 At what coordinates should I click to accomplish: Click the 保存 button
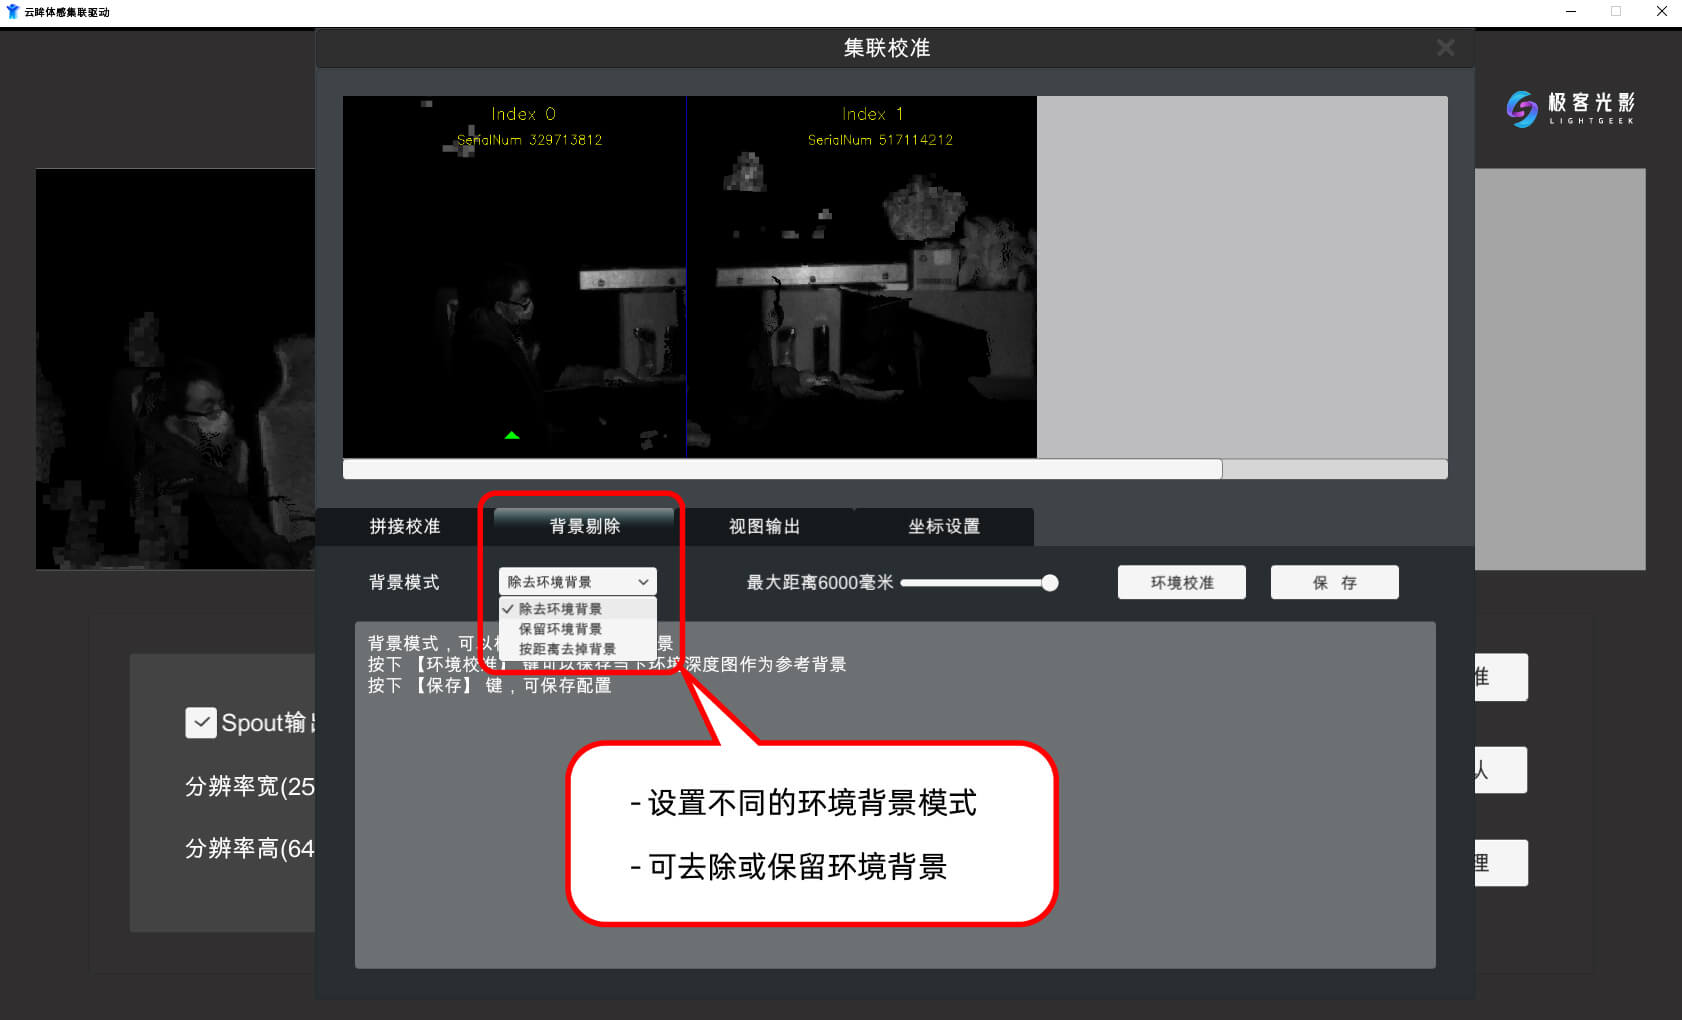1334,582
